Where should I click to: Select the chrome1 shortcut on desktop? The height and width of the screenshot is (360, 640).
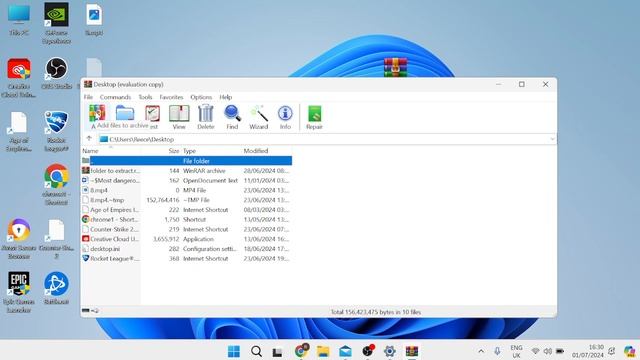(x=56, y=184)
